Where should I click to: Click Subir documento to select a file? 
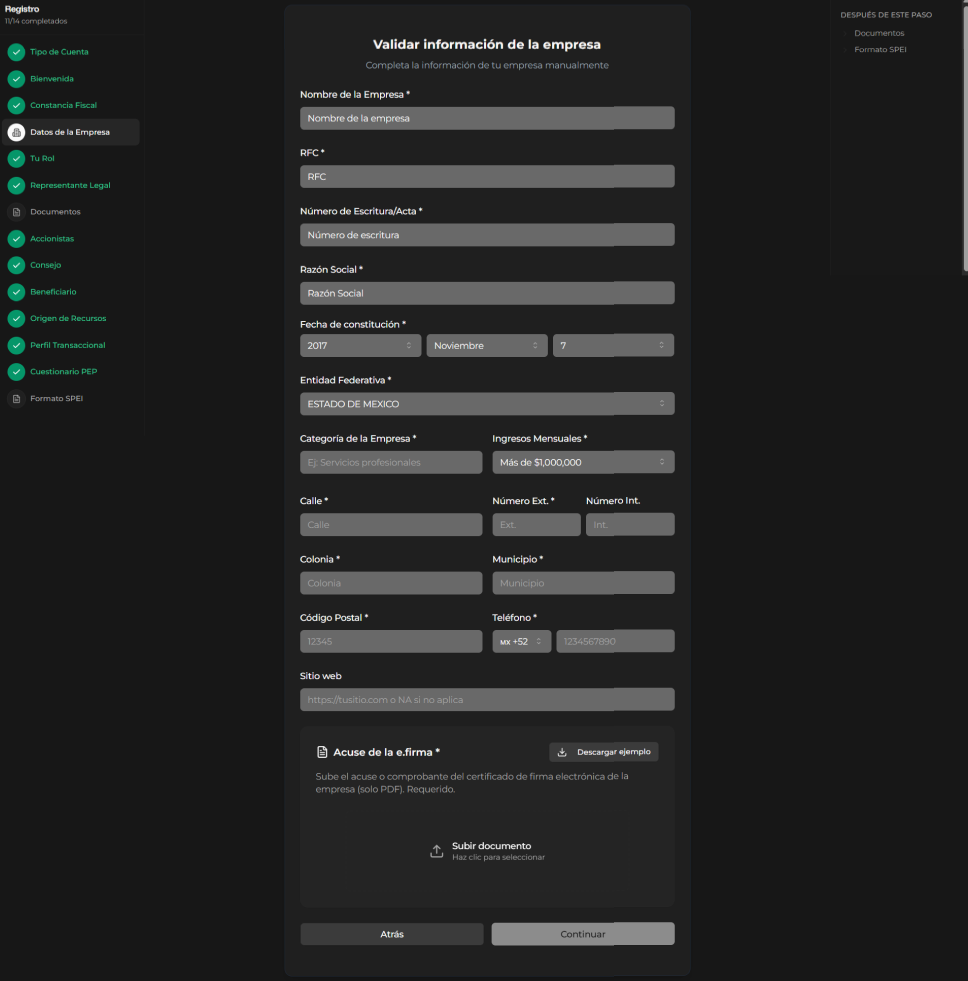tap(487, 851)
